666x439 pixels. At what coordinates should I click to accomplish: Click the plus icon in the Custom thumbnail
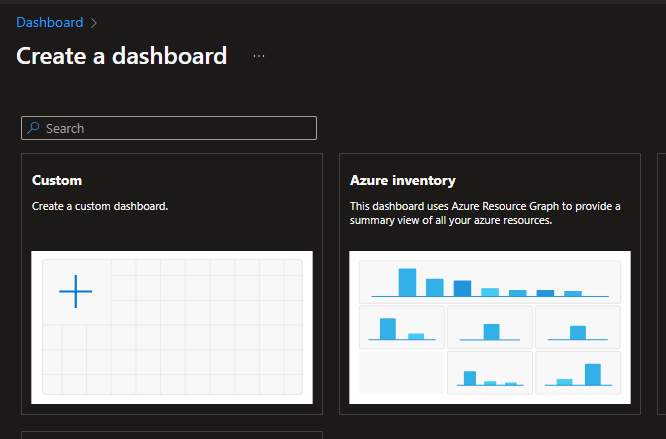point(76,291)
